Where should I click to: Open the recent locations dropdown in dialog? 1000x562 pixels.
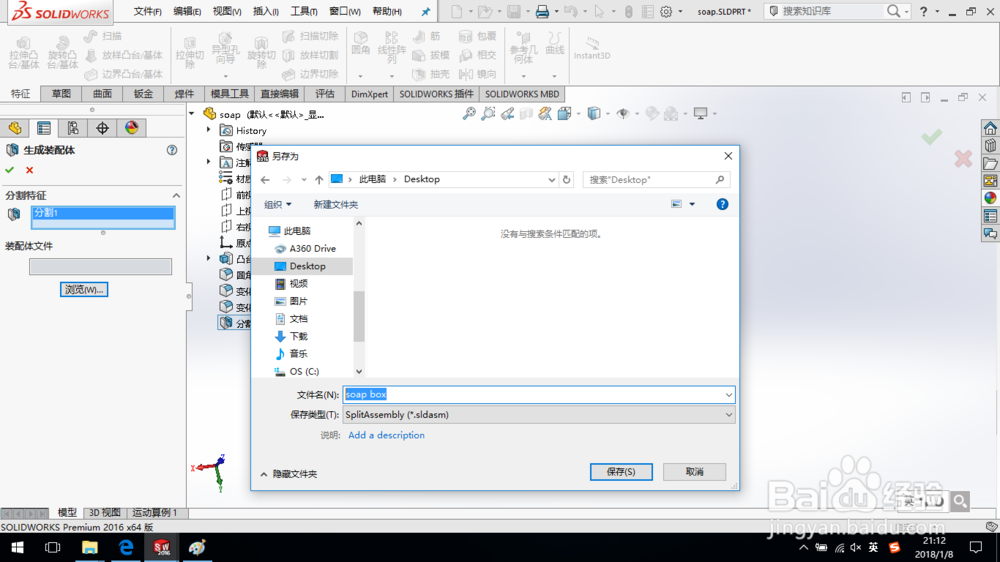coord(304,180)
